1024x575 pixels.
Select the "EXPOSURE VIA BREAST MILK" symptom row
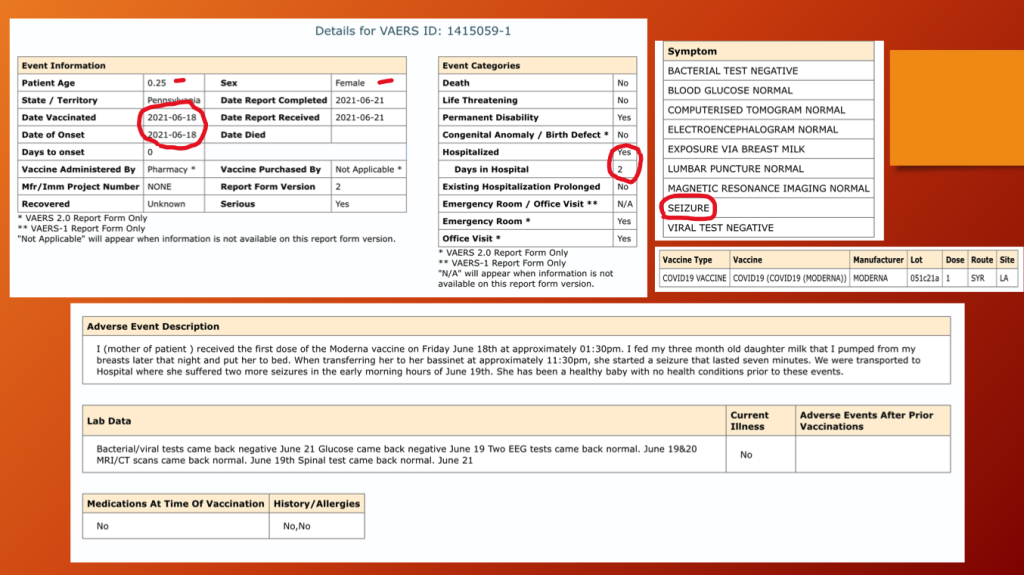tap(735, 149)
